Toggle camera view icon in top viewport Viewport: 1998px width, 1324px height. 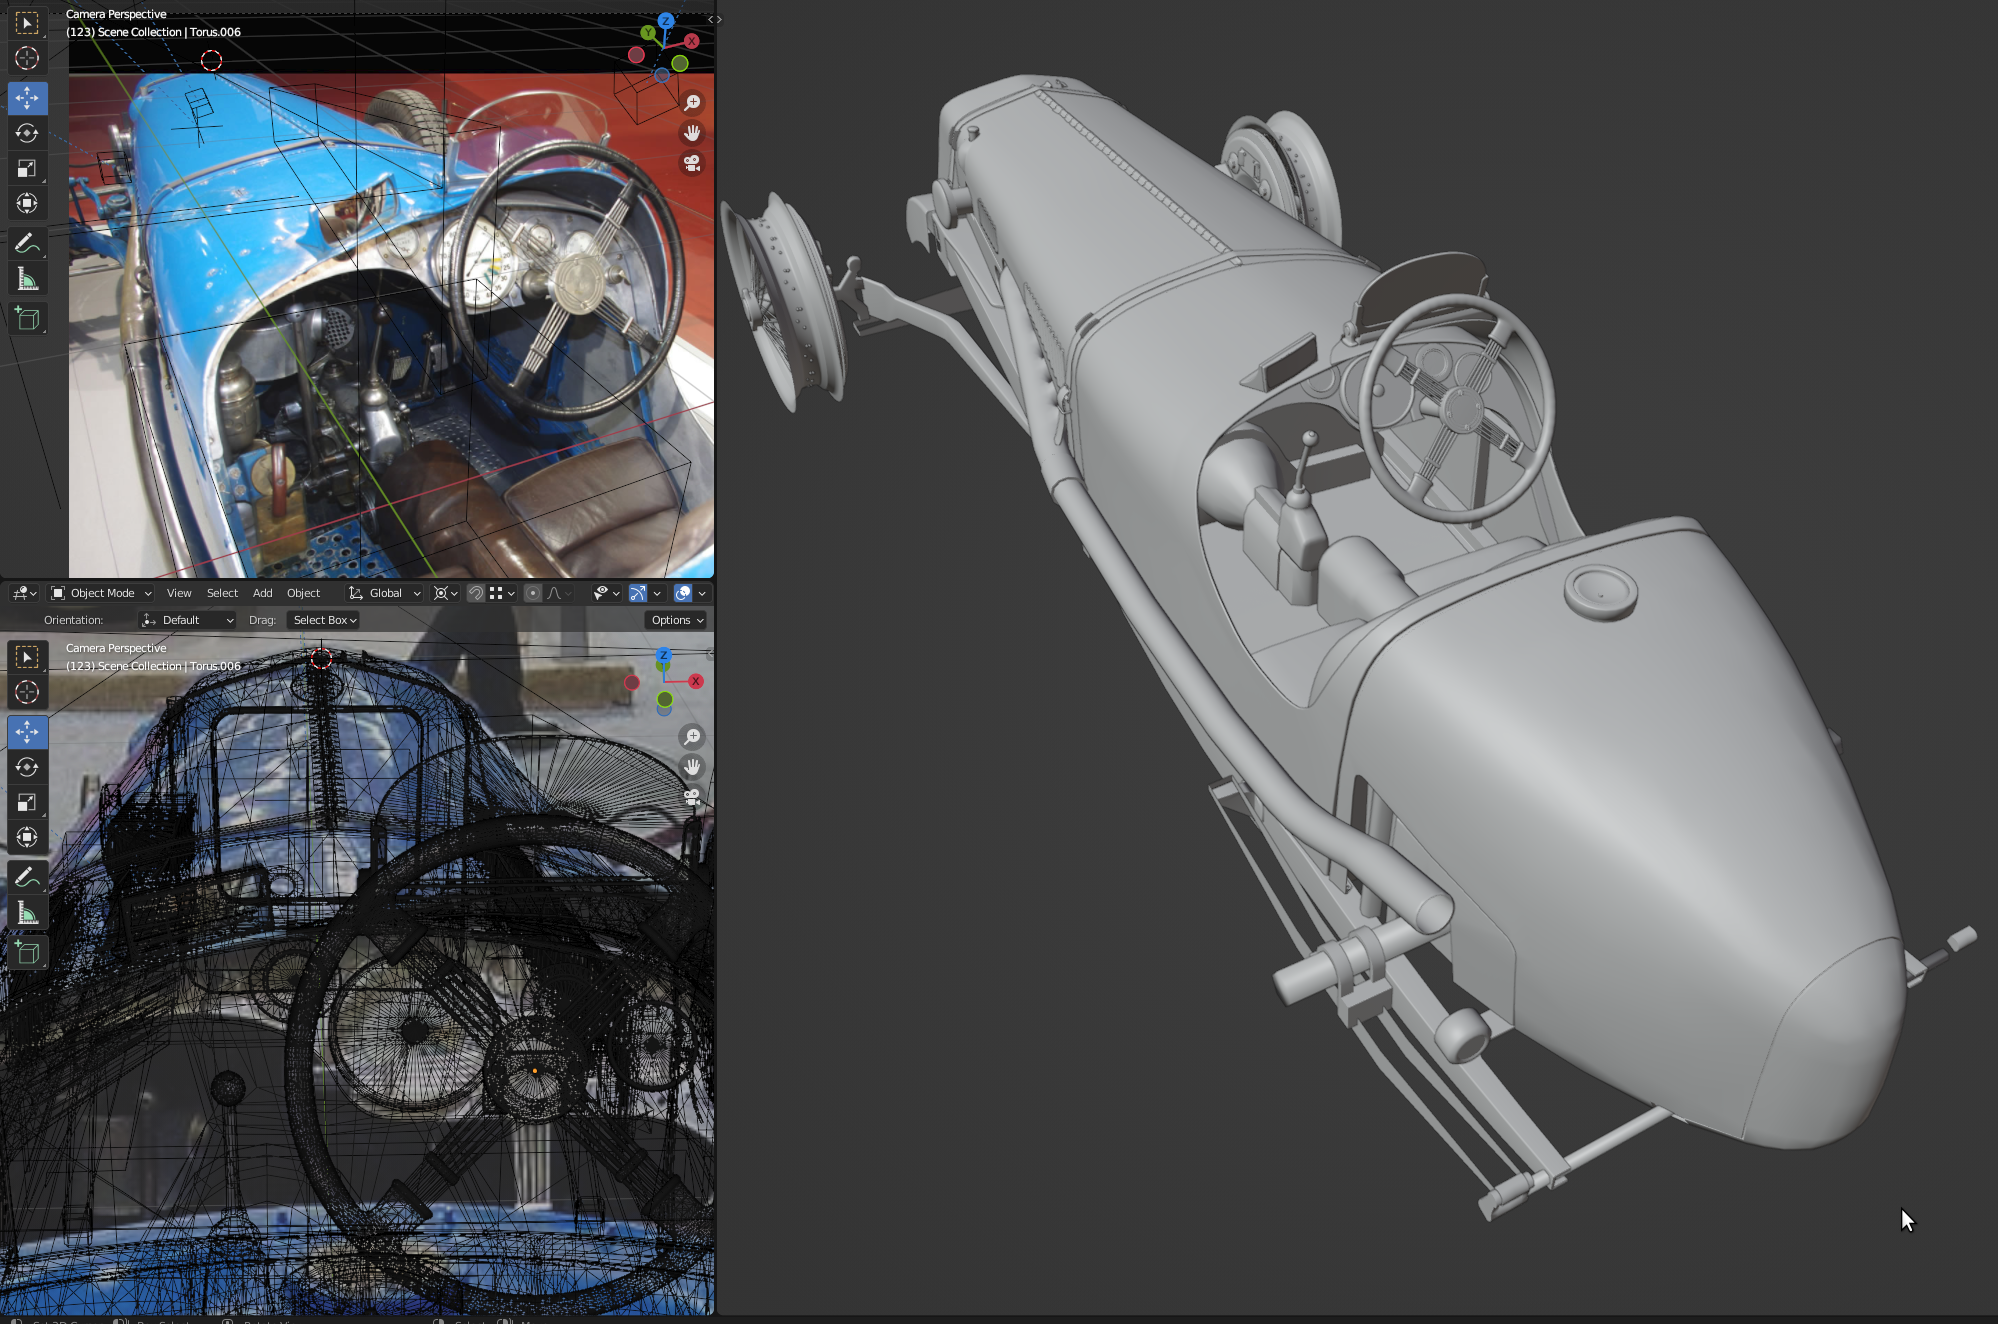coord(692,163)
